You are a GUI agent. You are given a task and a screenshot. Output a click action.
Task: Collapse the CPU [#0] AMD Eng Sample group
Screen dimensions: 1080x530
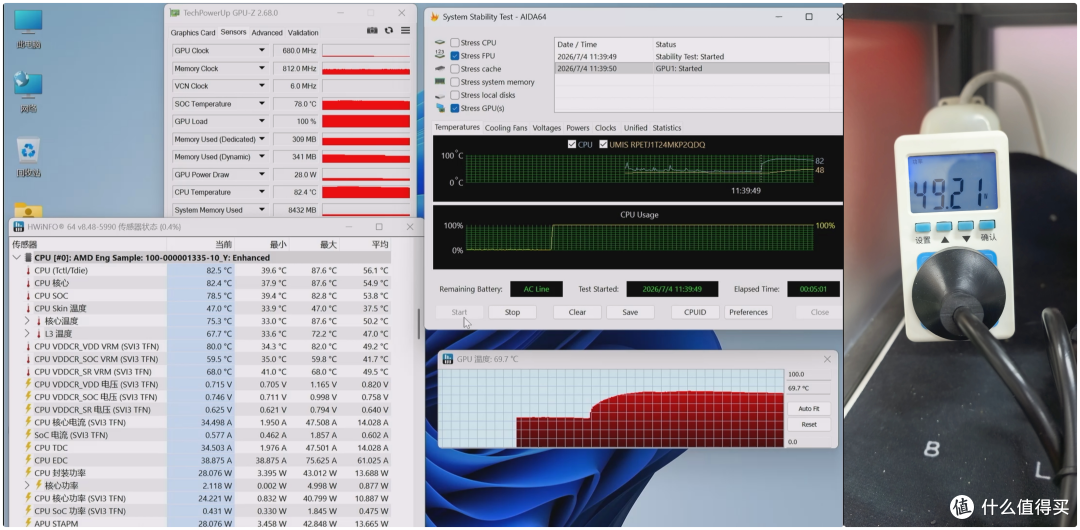(17, 257)
